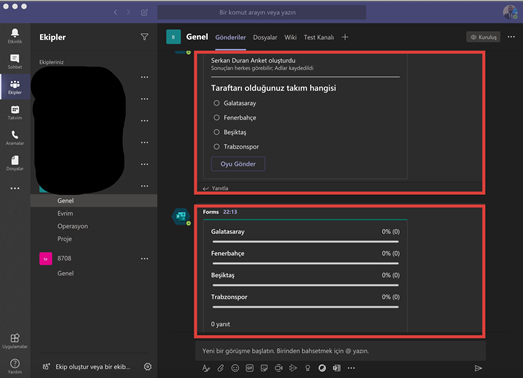The image size is (523, 378).
Task: Reply to the poll with Yanıtla
Action: pos(216,188)
